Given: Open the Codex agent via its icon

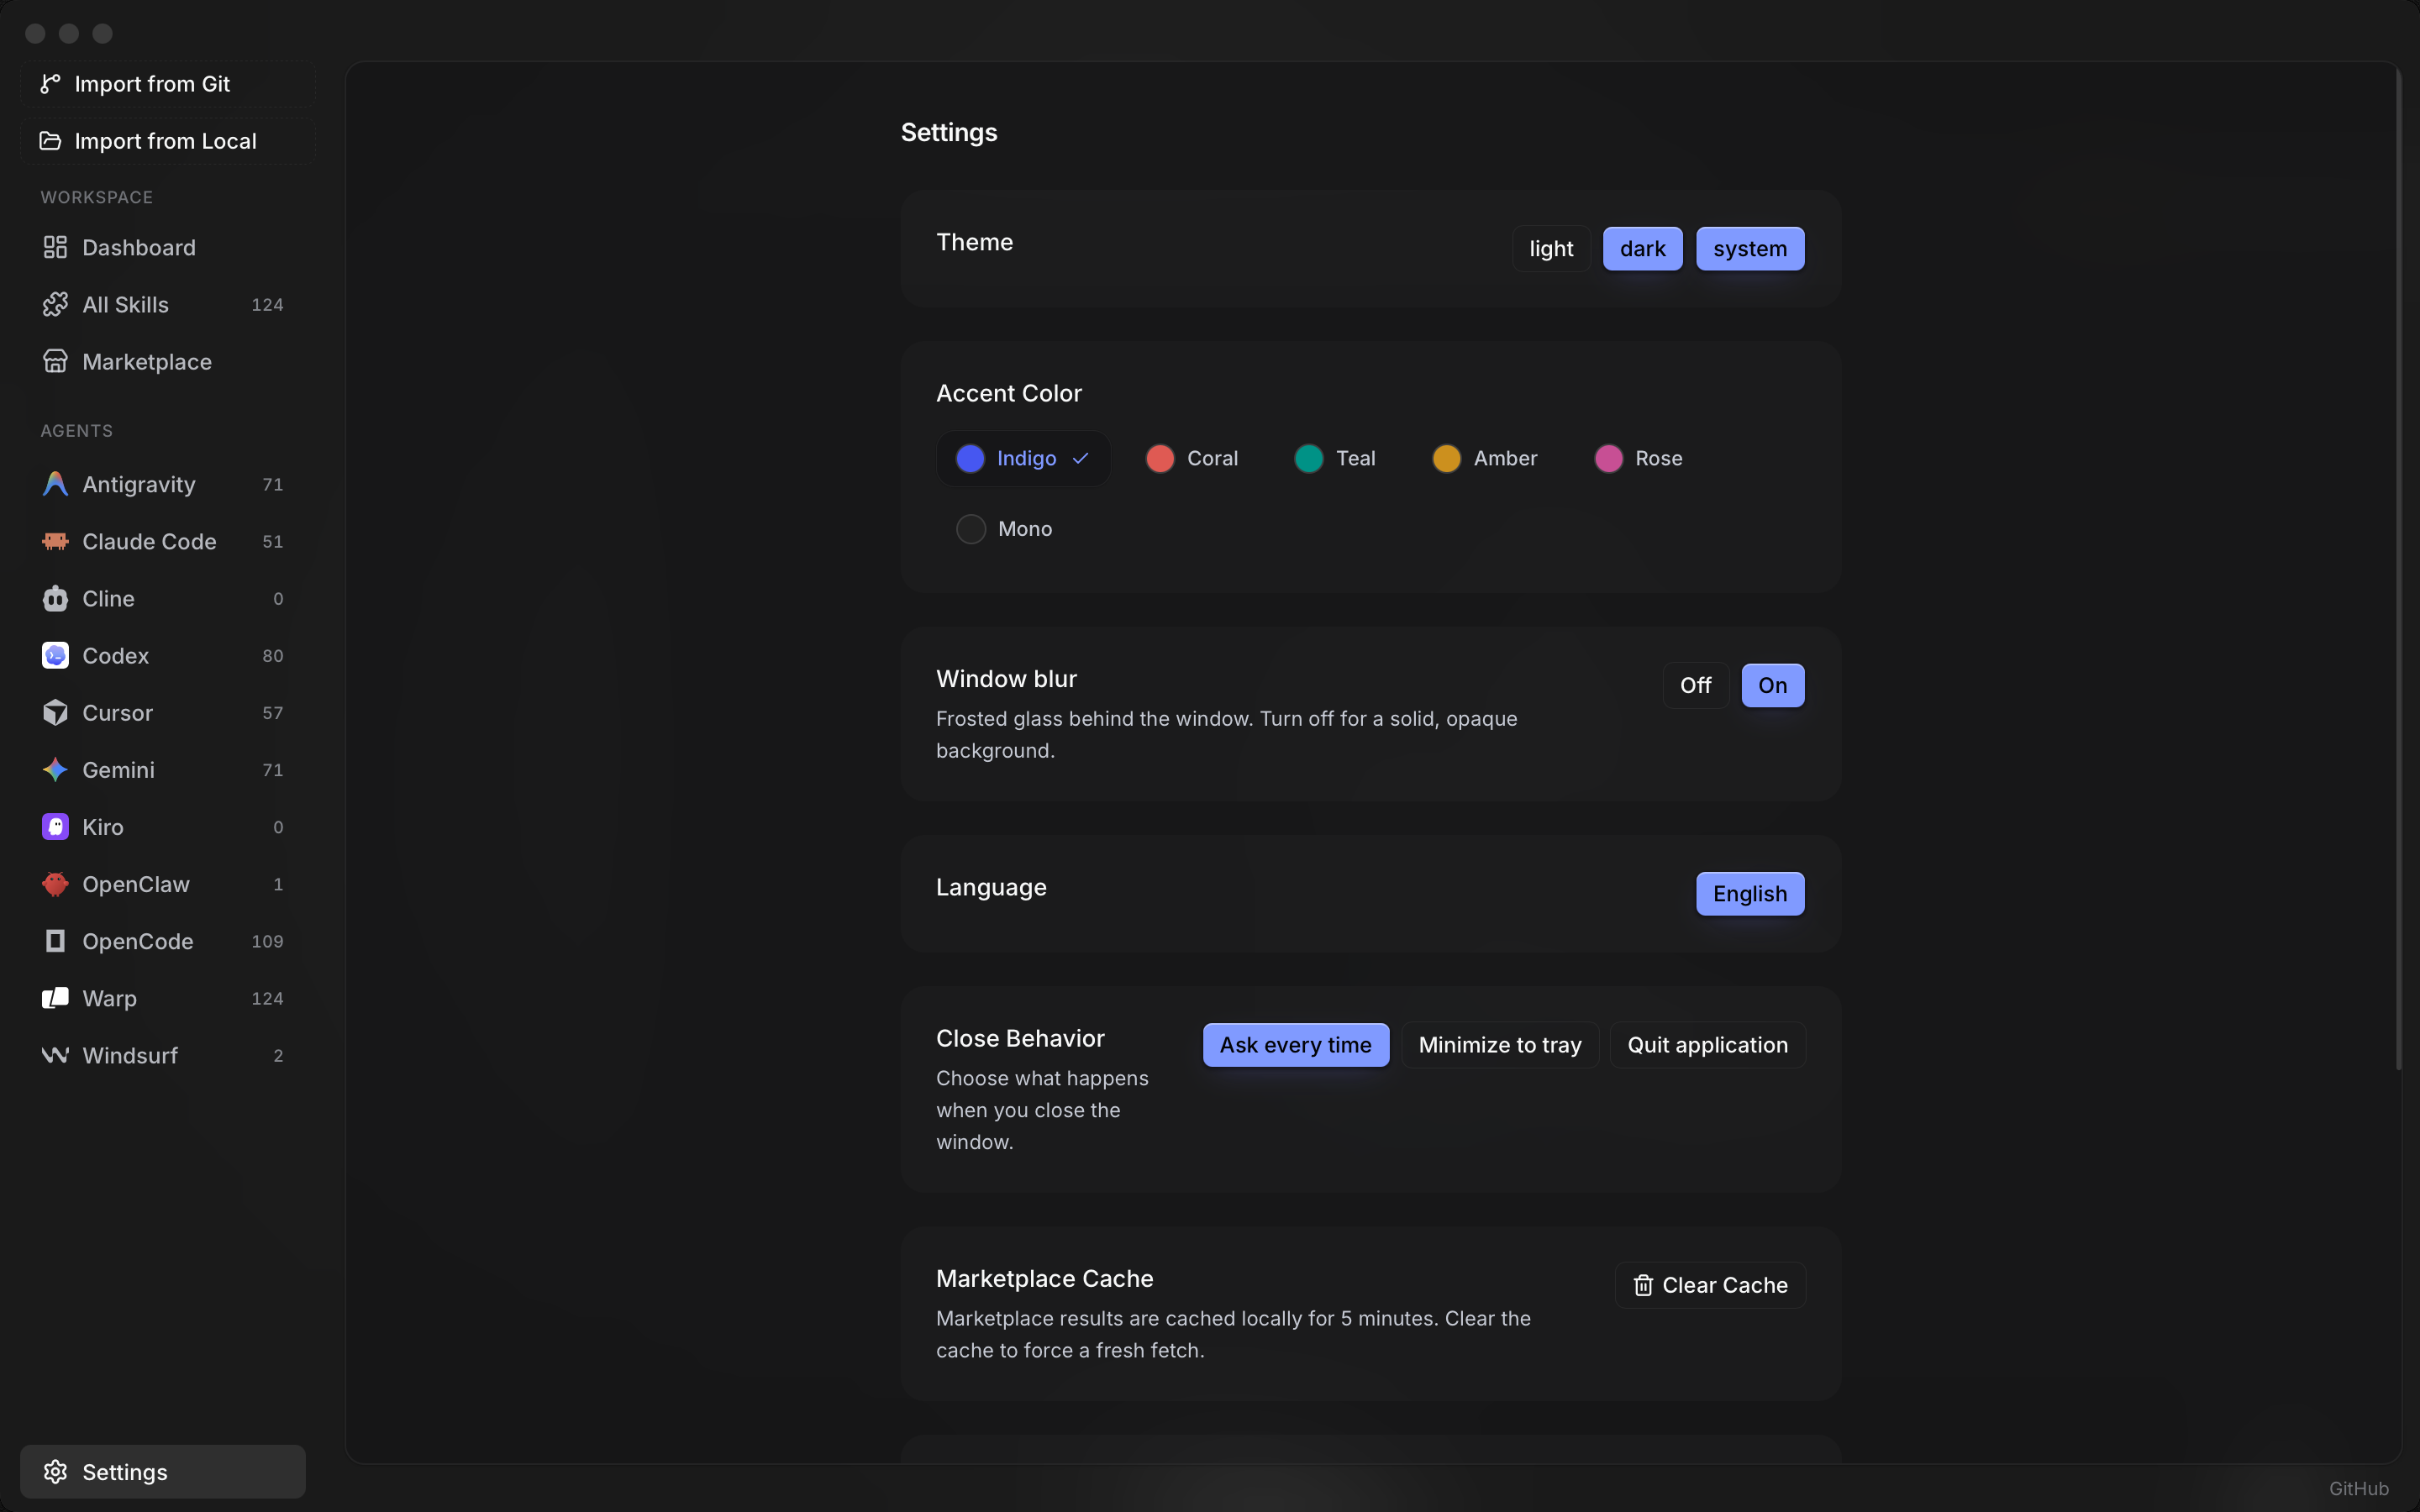Looking at the screenshot, I should coord(55,655).
